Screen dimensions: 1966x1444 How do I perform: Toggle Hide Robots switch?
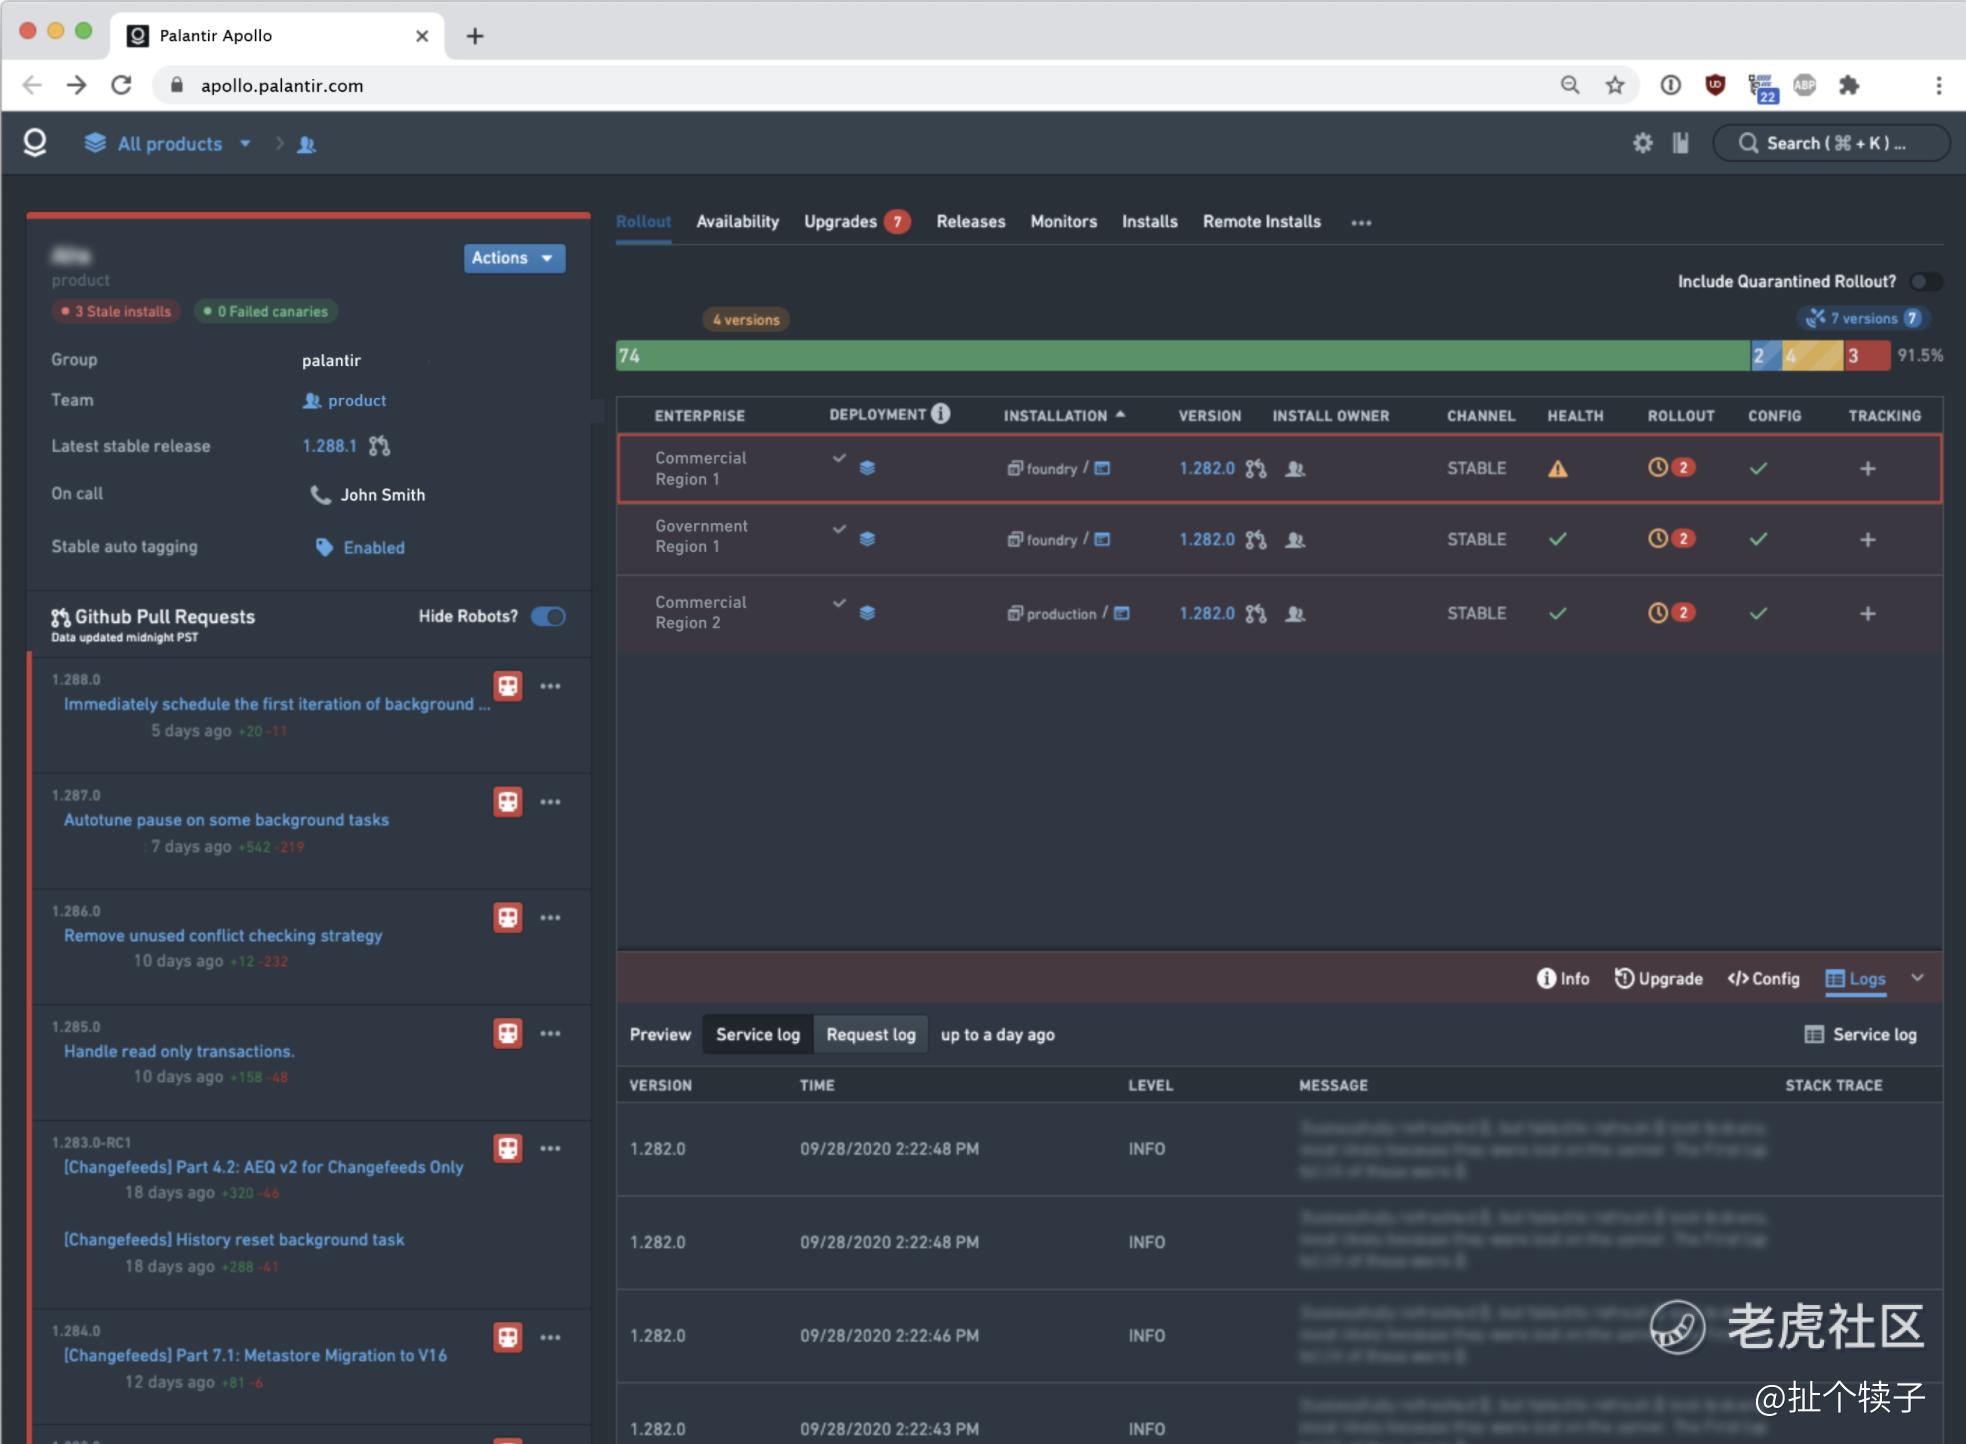(548, 616)
